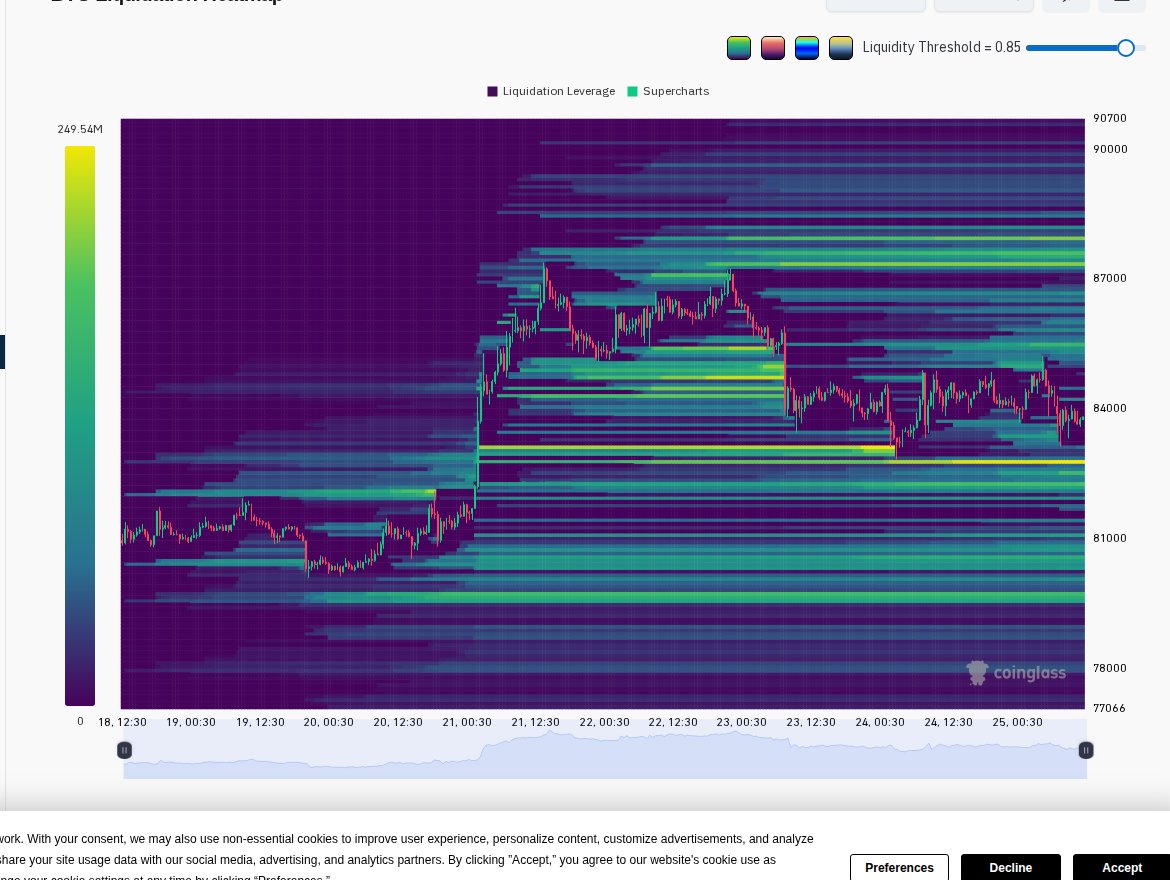1170x880 pixels.
Task: Click the Liquidity Threshold slider handle
Action: (x=1126, y=48)
